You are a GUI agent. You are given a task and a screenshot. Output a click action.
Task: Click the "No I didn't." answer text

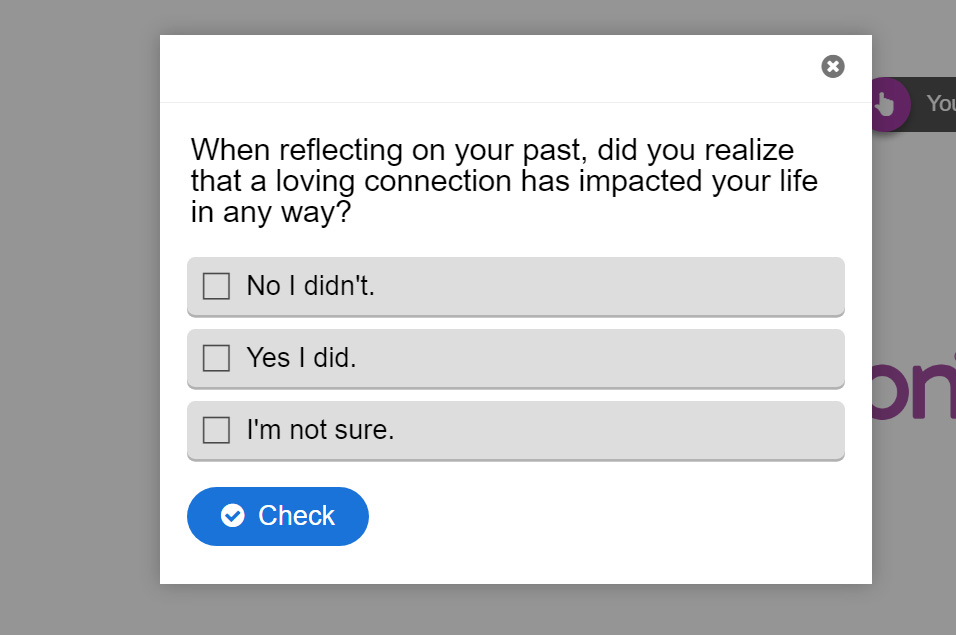pos(310,286)
